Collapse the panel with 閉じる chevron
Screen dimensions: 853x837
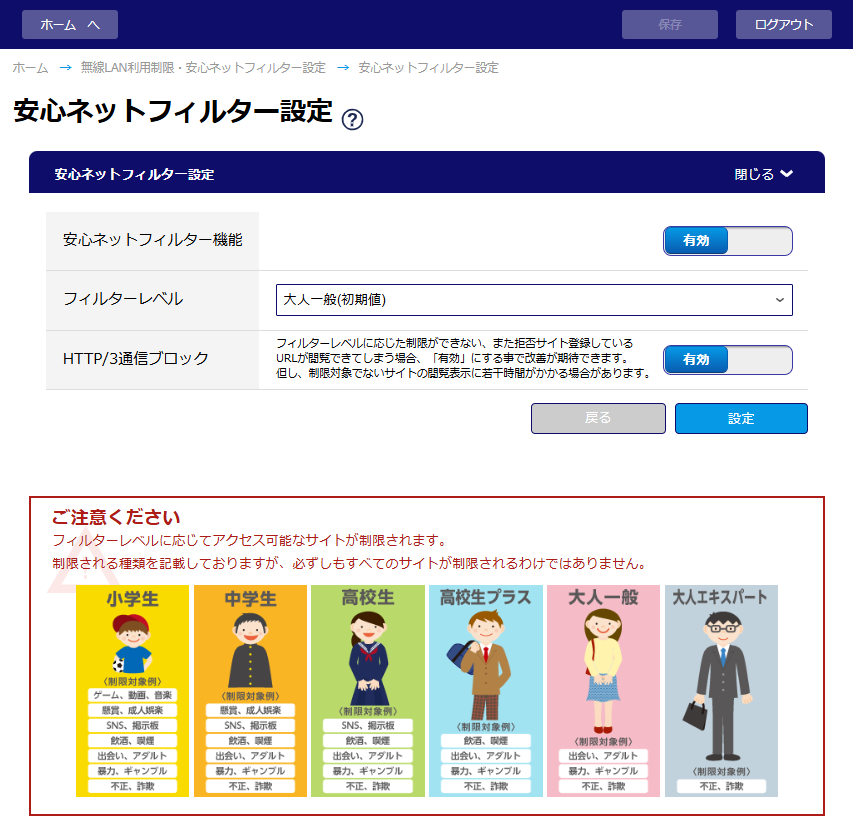point(763,174)
